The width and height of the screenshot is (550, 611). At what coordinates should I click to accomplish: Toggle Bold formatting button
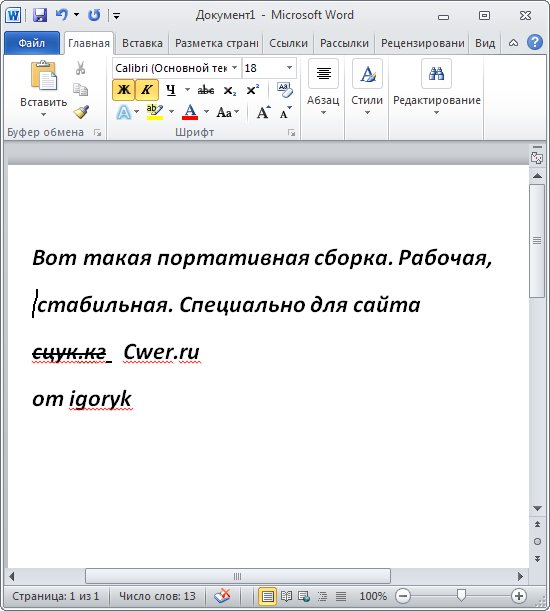point(124,90)
